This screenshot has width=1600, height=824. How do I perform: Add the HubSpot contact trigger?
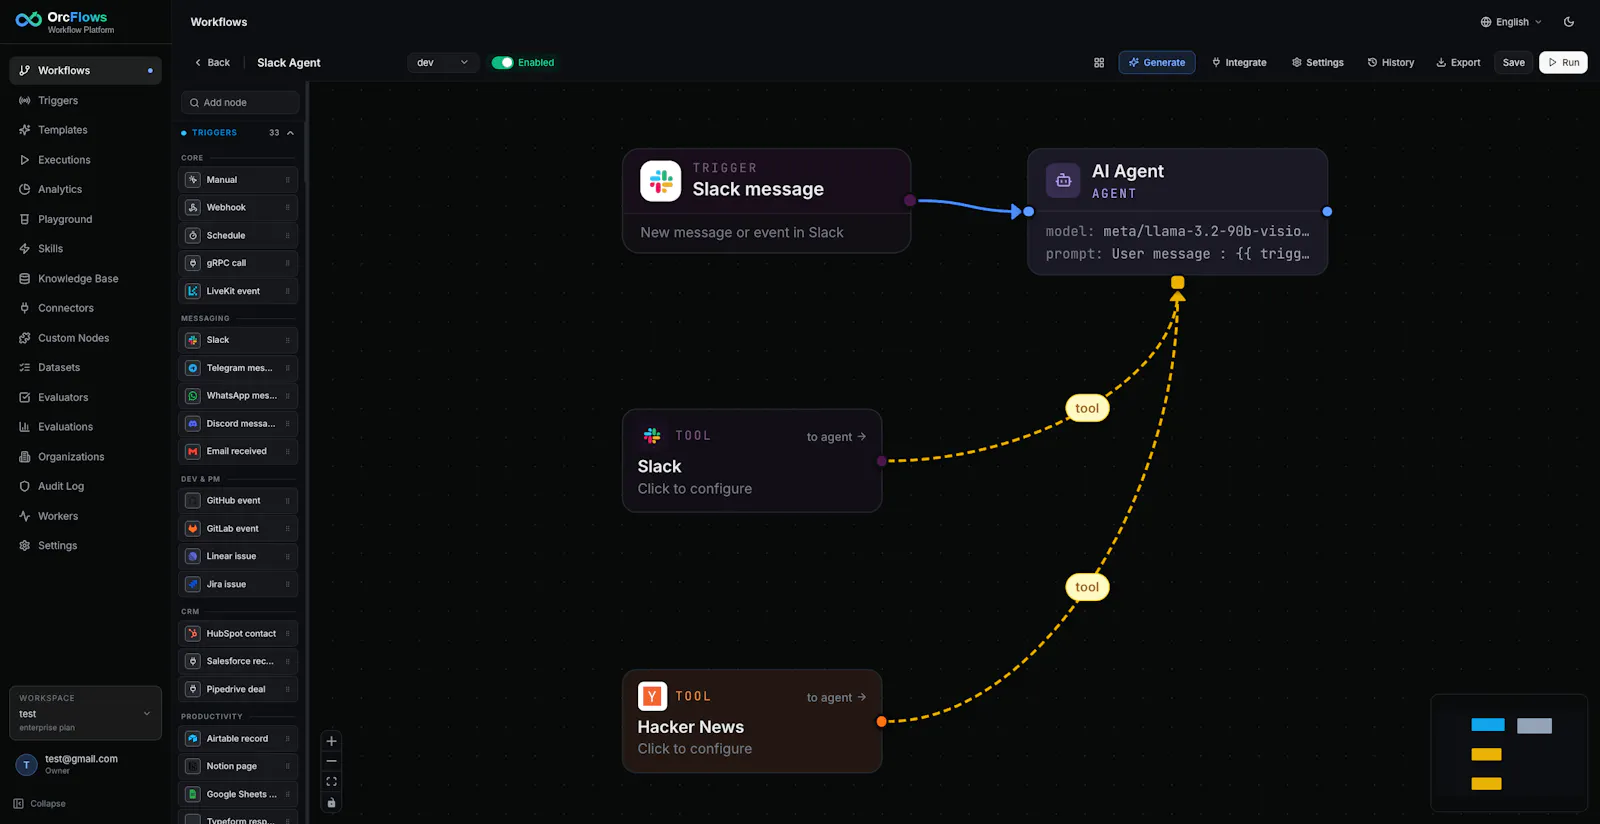click(x=238, y=634)
